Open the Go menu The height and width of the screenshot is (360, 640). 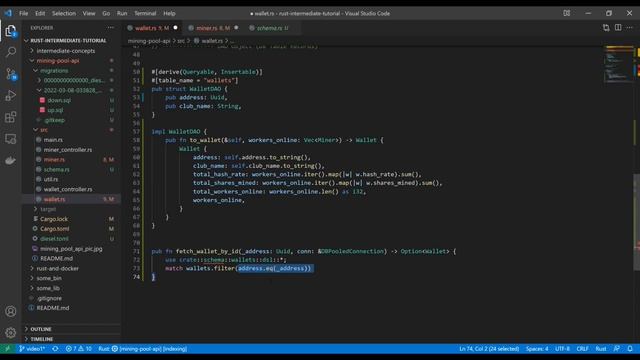pos(106,13)
